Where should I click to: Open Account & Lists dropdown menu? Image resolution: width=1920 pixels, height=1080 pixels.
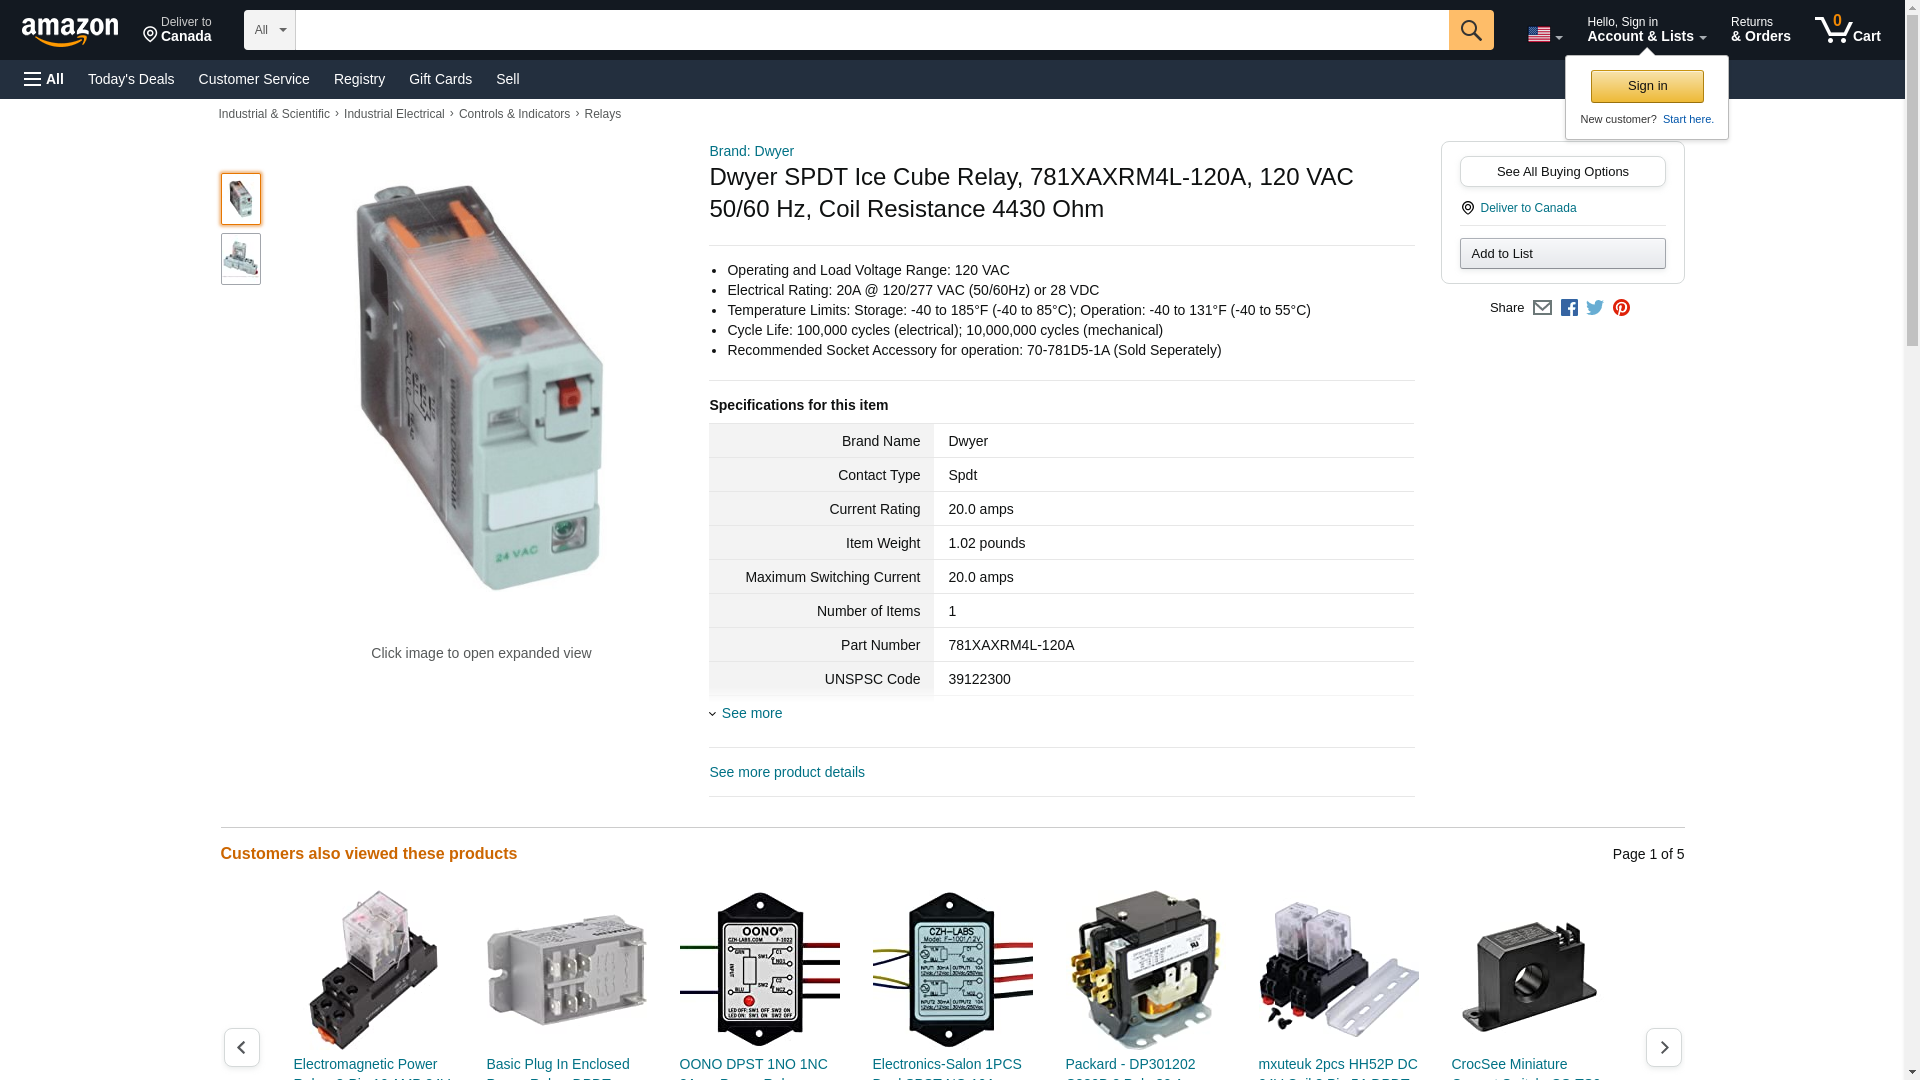pos(1646,30)
